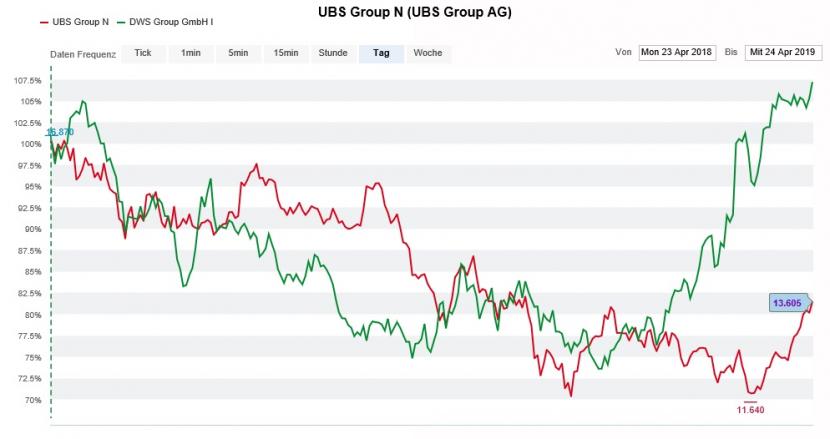Click the green DWS legend color marker
Viewport: 830px width, 439px height.
click(x=121, y=23)
